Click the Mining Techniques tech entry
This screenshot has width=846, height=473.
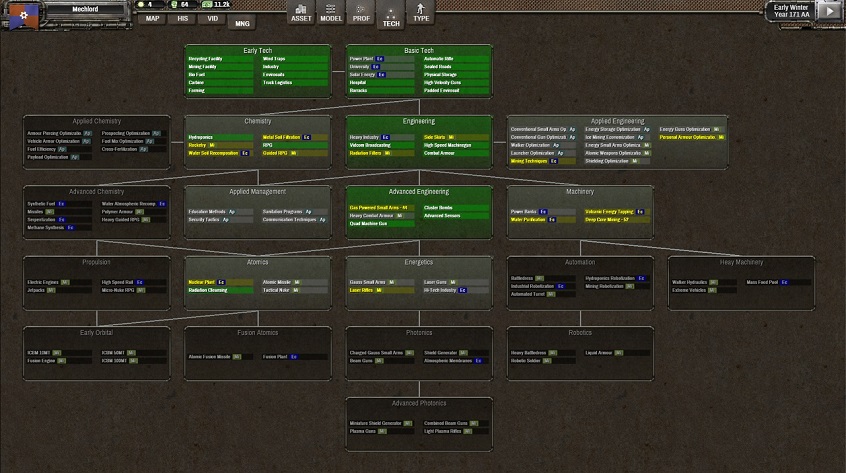pos(543,161)
